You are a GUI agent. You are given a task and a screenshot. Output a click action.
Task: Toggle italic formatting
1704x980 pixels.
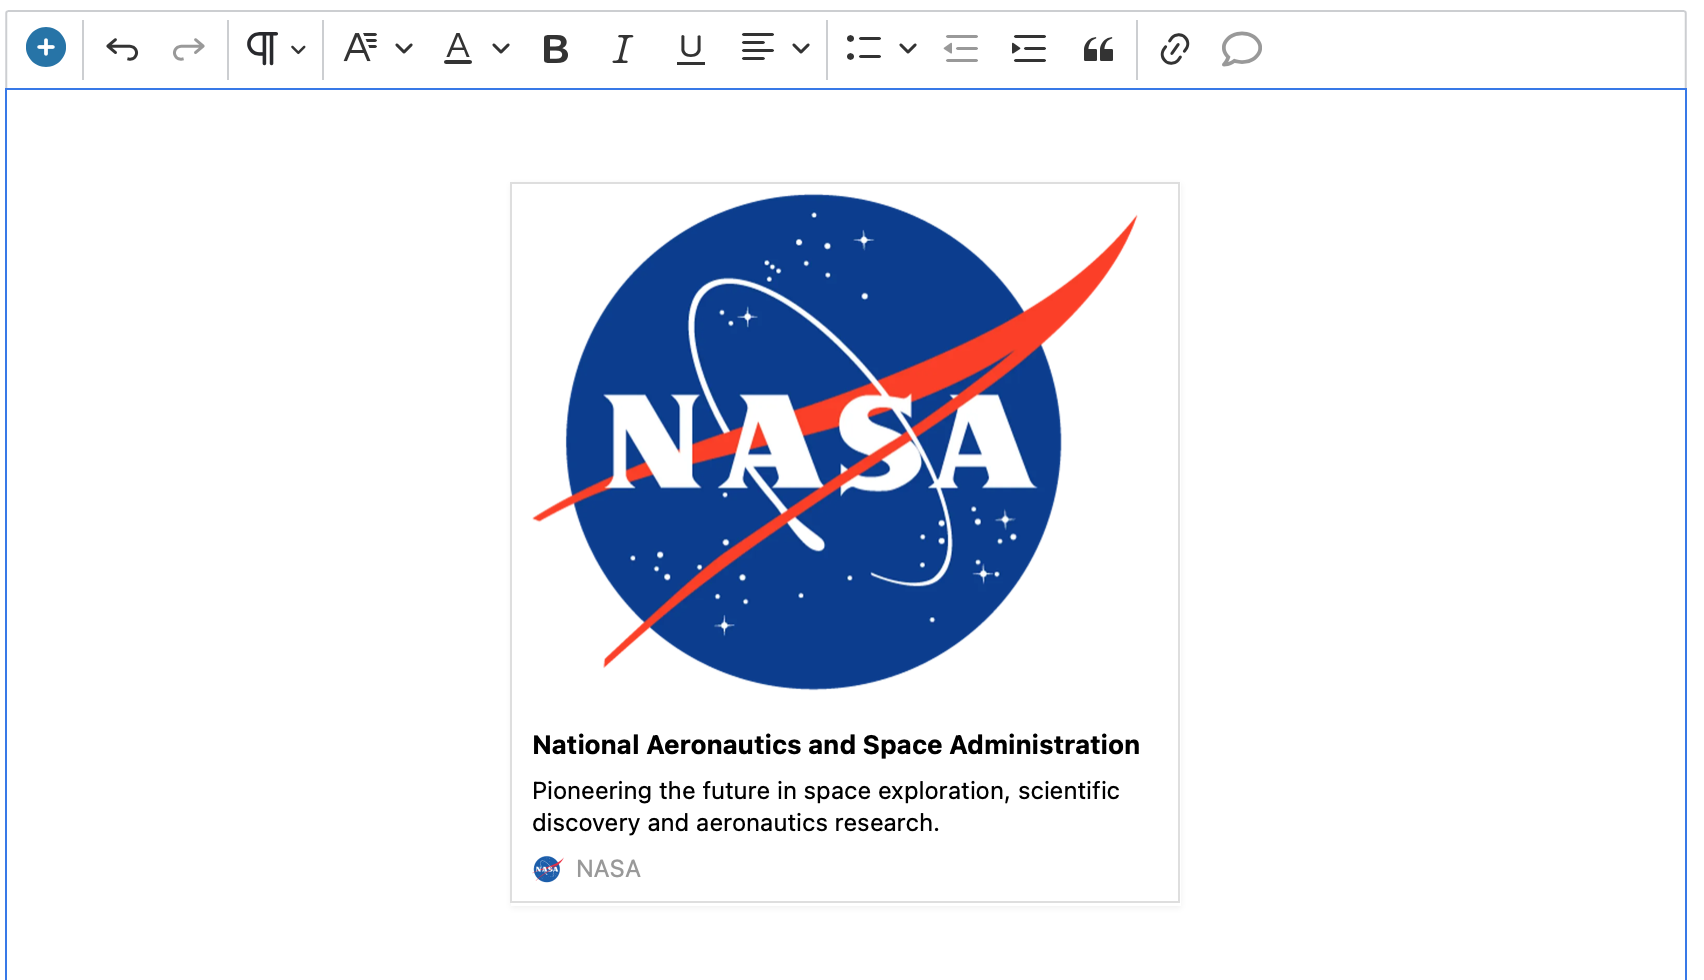pos(623,48)
